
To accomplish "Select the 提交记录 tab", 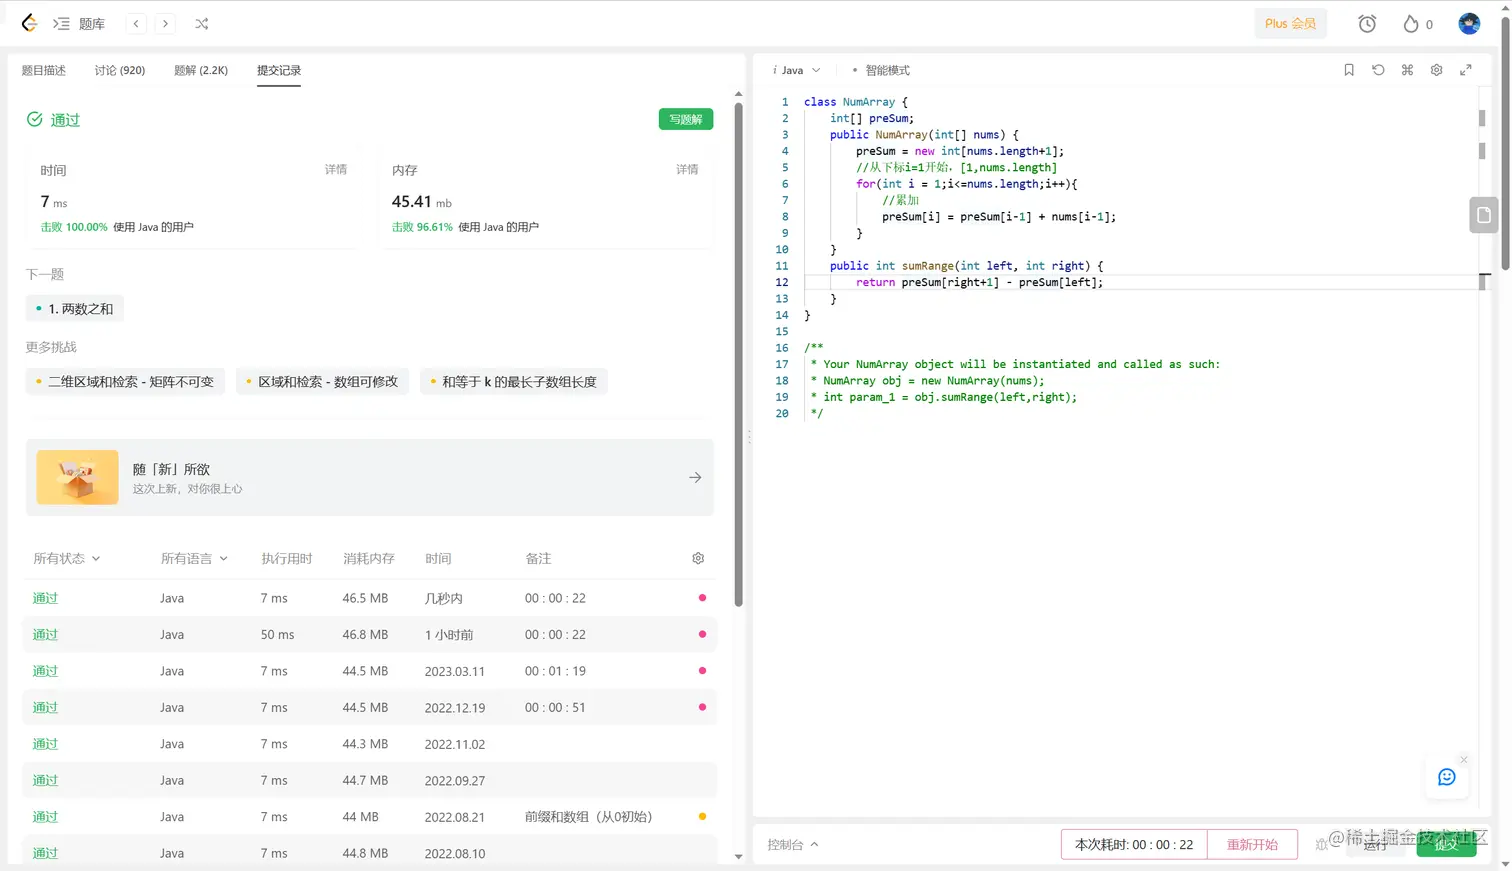I will tap(279, 70).
